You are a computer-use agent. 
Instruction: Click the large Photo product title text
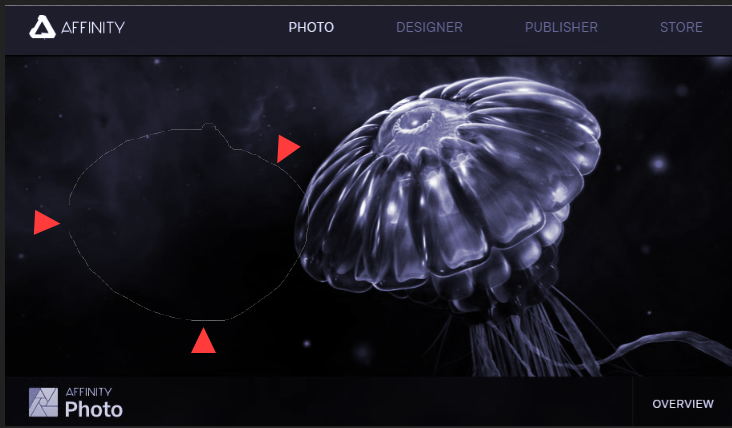(x=94, y=409)
